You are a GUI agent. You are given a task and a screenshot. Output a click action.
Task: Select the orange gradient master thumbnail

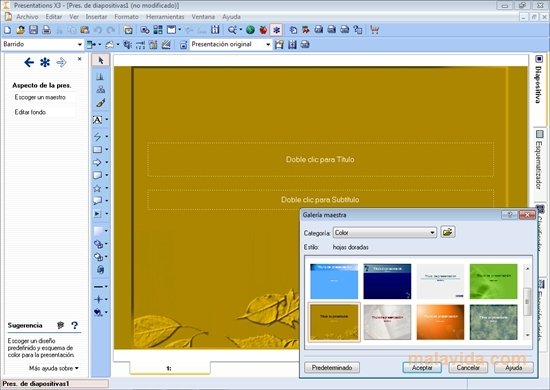point(440,322)
